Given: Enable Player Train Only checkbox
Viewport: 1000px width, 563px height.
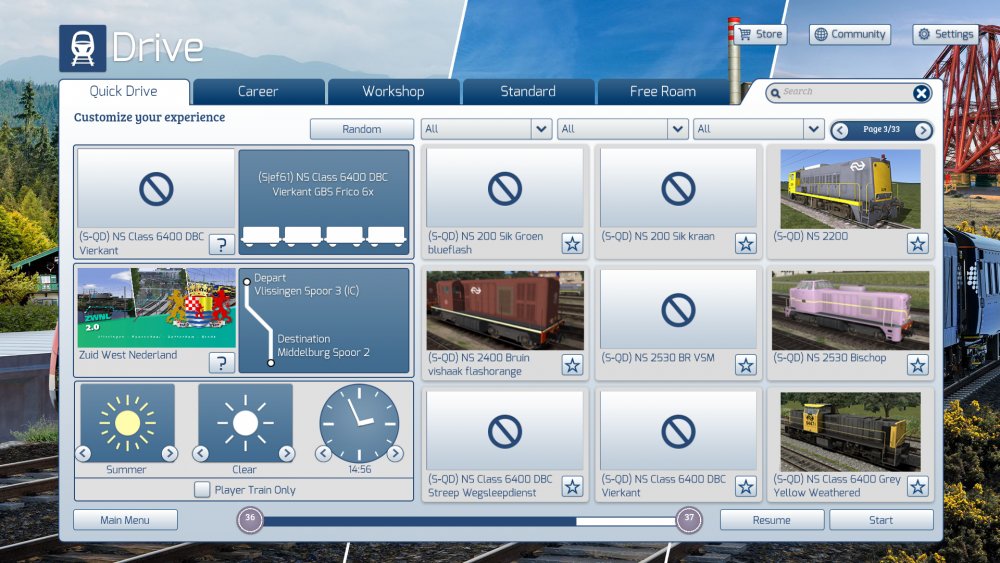Looking at the screenshot, I should click(x=202, y=490).
